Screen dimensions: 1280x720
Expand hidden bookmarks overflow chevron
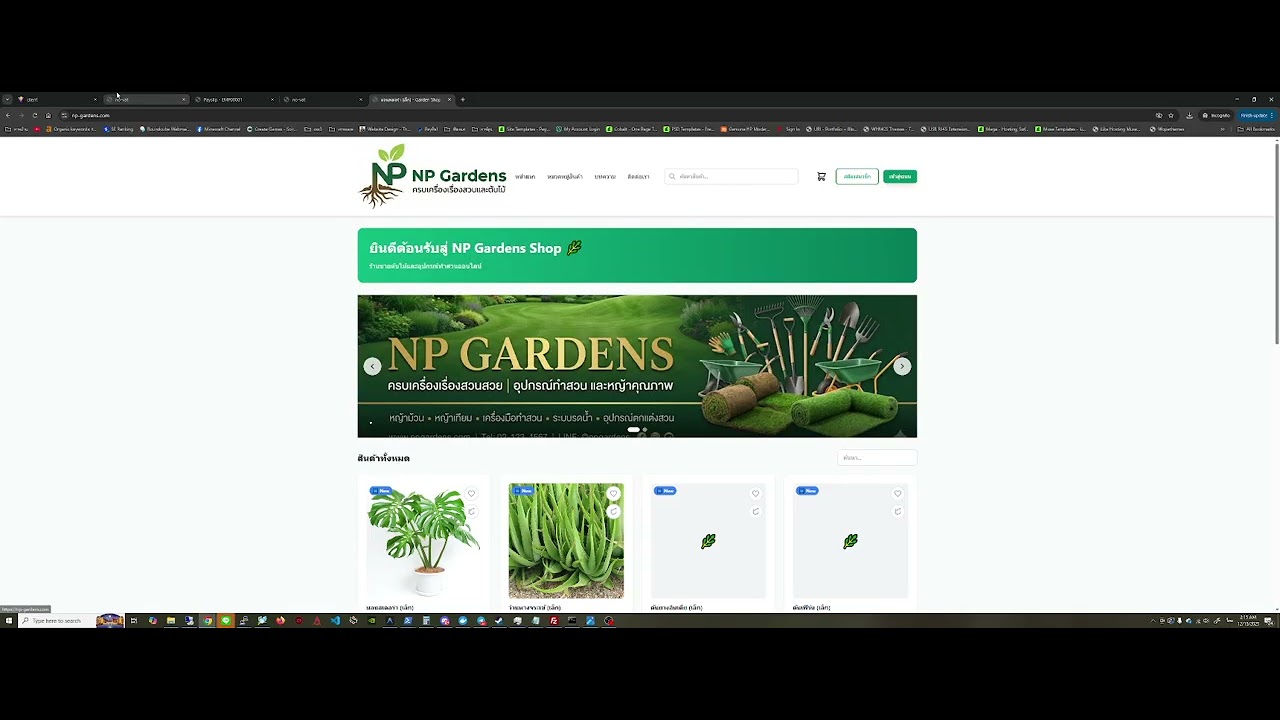(1222, 129)
